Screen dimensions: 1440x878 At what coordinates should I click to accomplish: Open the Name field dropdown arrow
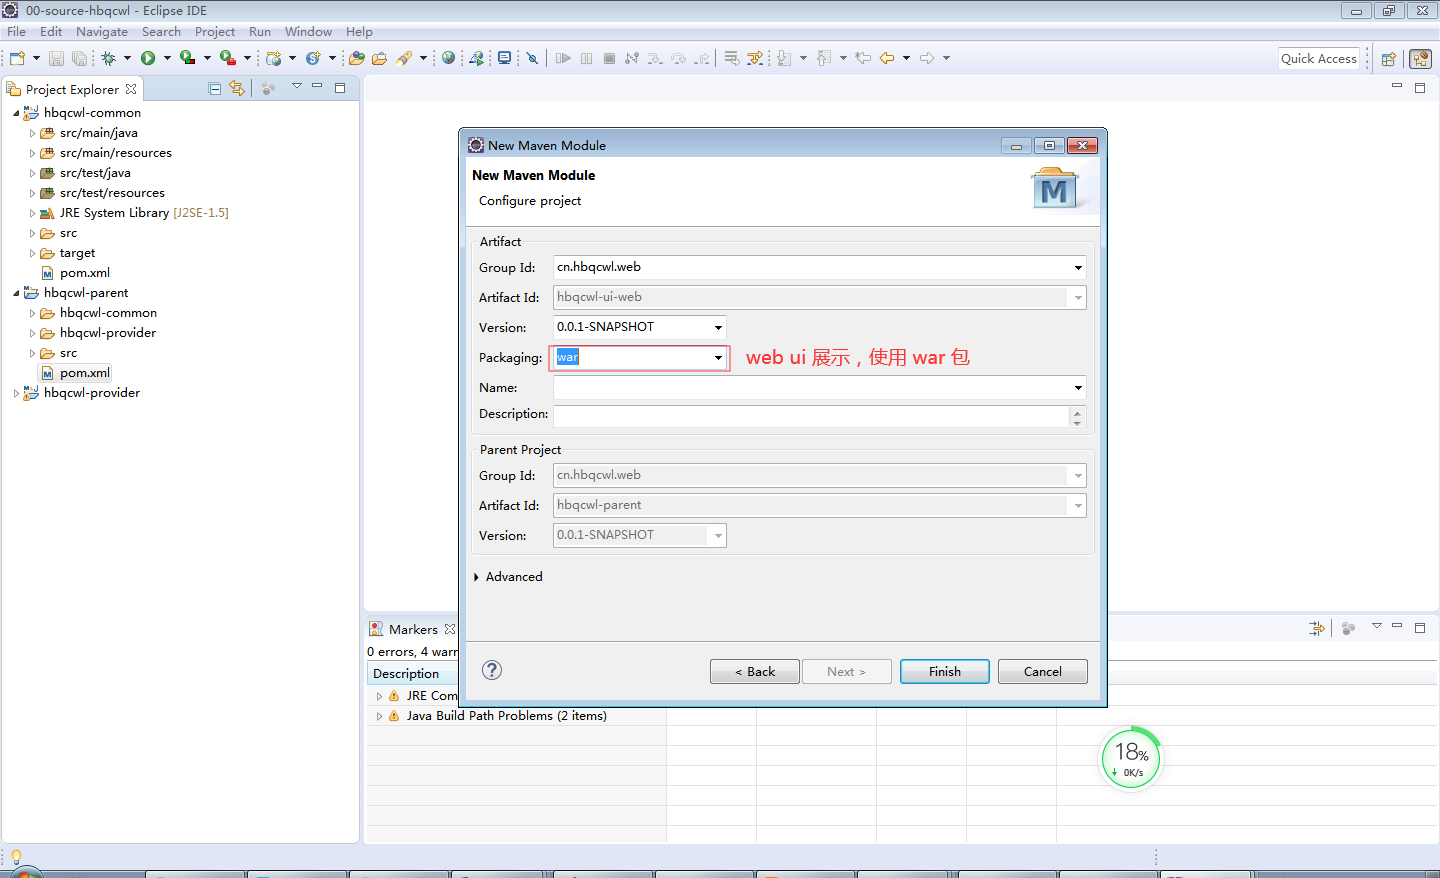(1078, 387)
